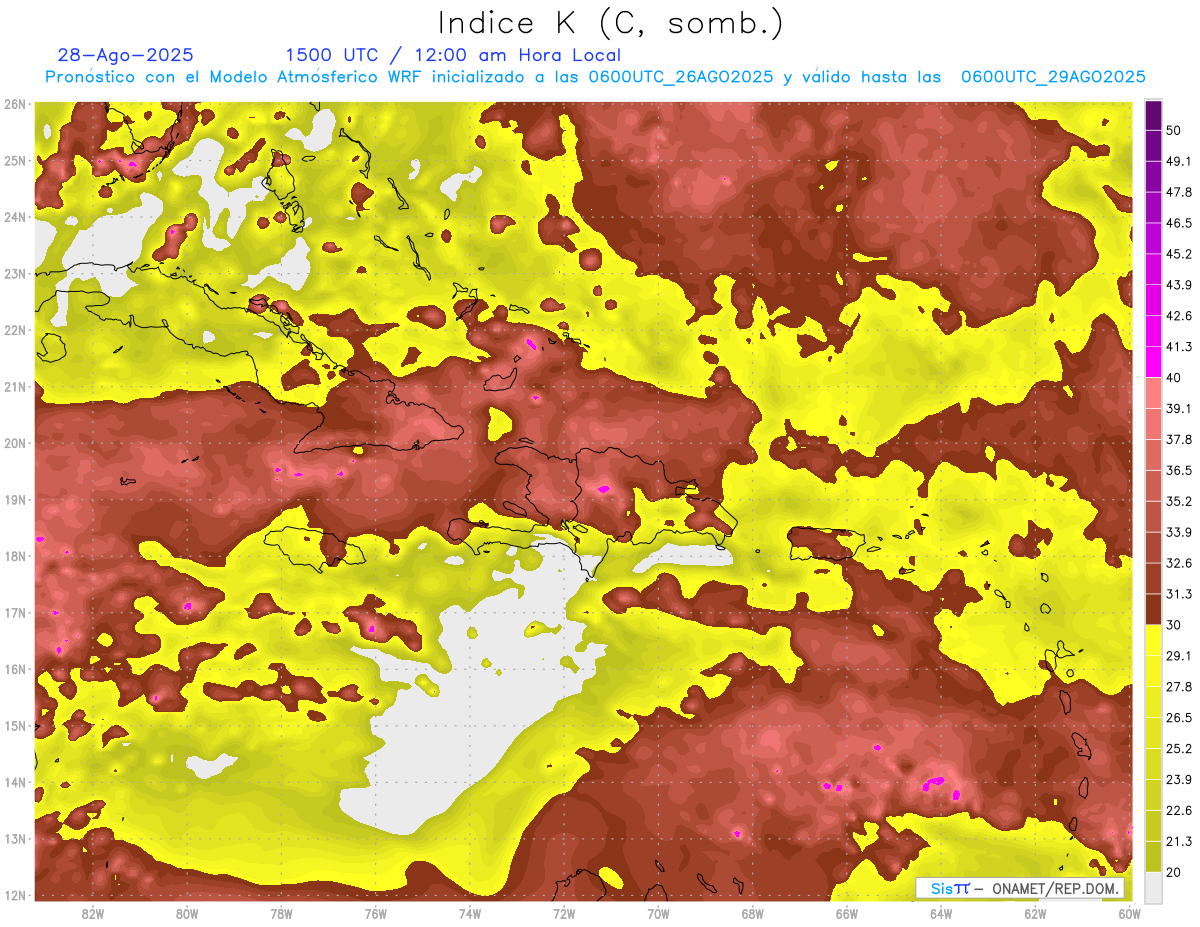
Task: Select the colorbar value 40
Action: point(1175,378)
